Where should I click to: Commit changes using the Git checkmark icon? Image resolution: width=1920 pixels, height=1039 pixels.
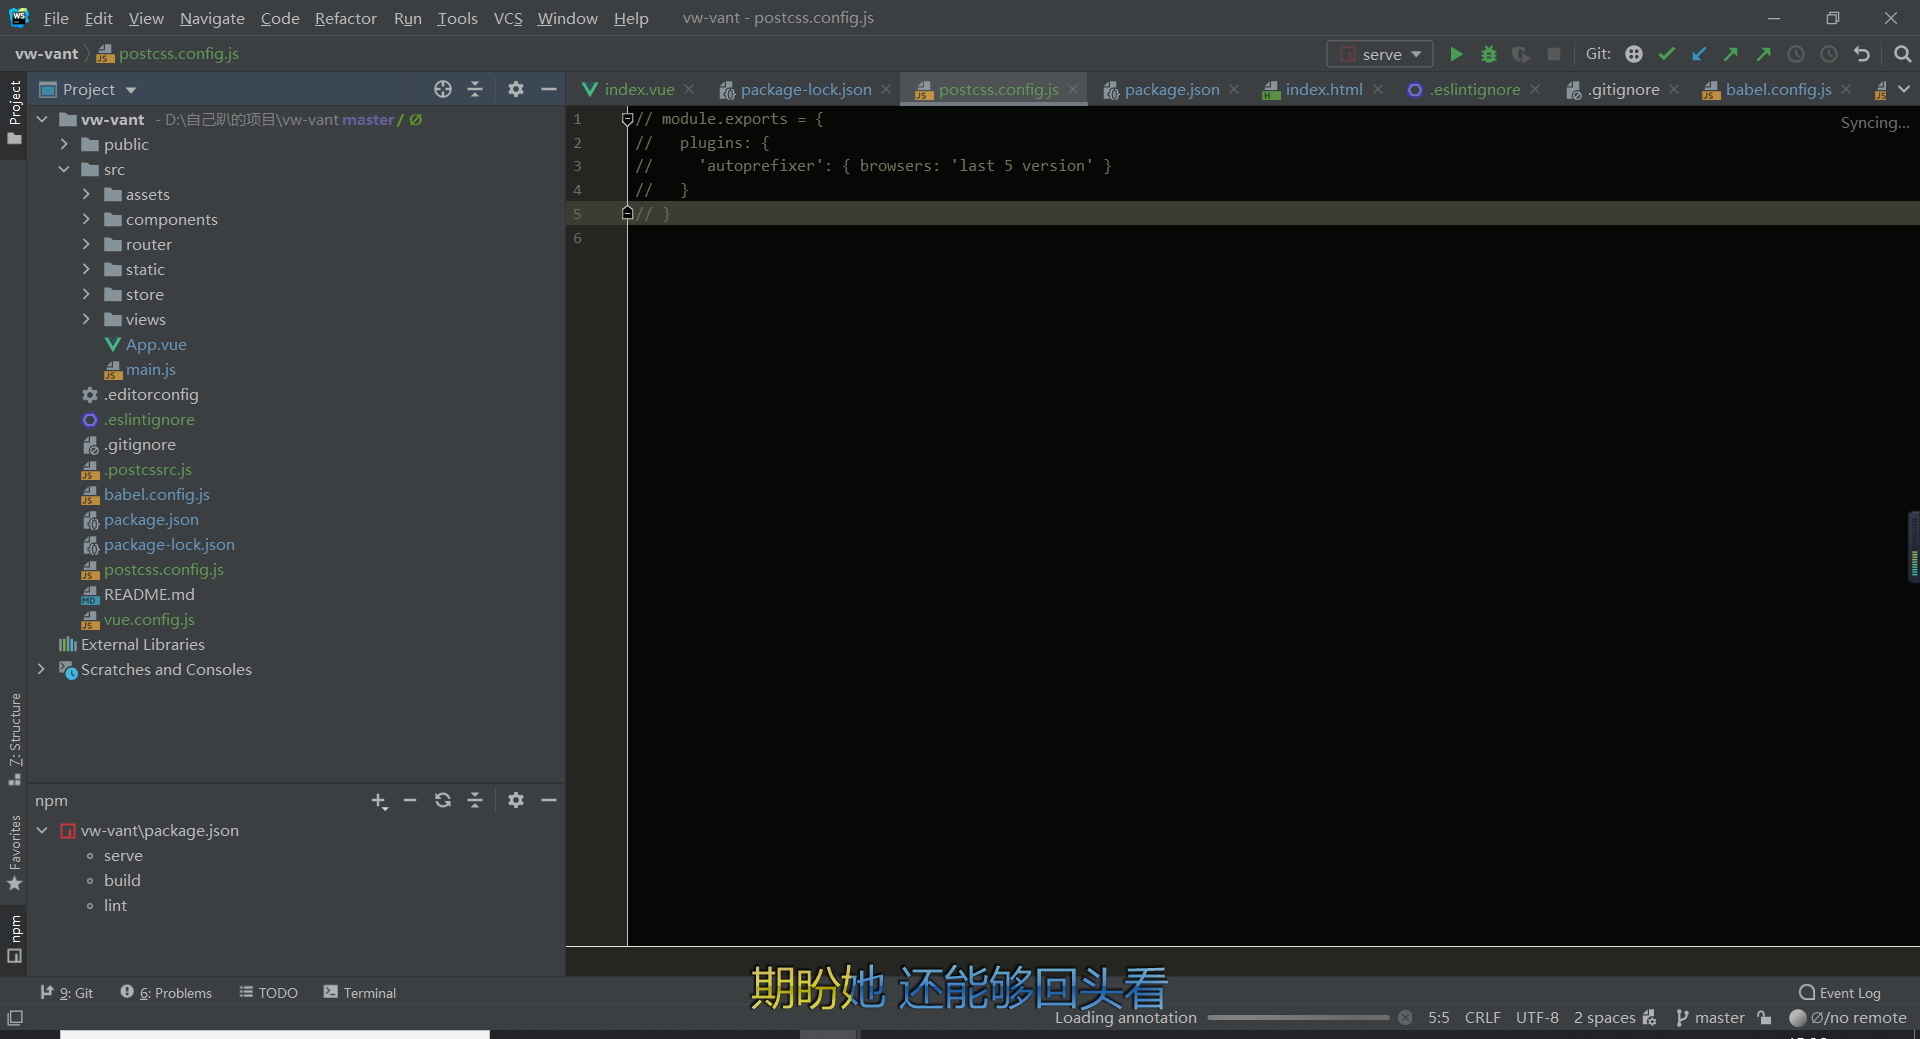(1666, 54)
